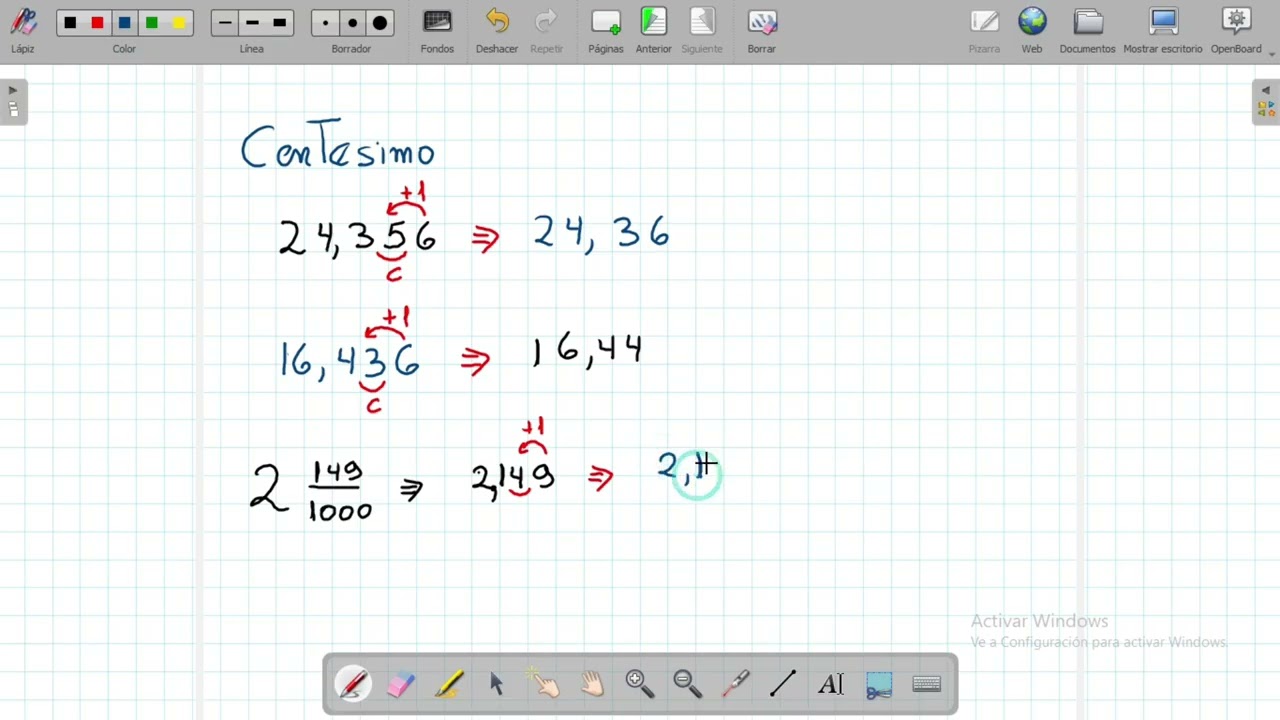Select the thick line width

pyautogui.click(x=280, y=23)
